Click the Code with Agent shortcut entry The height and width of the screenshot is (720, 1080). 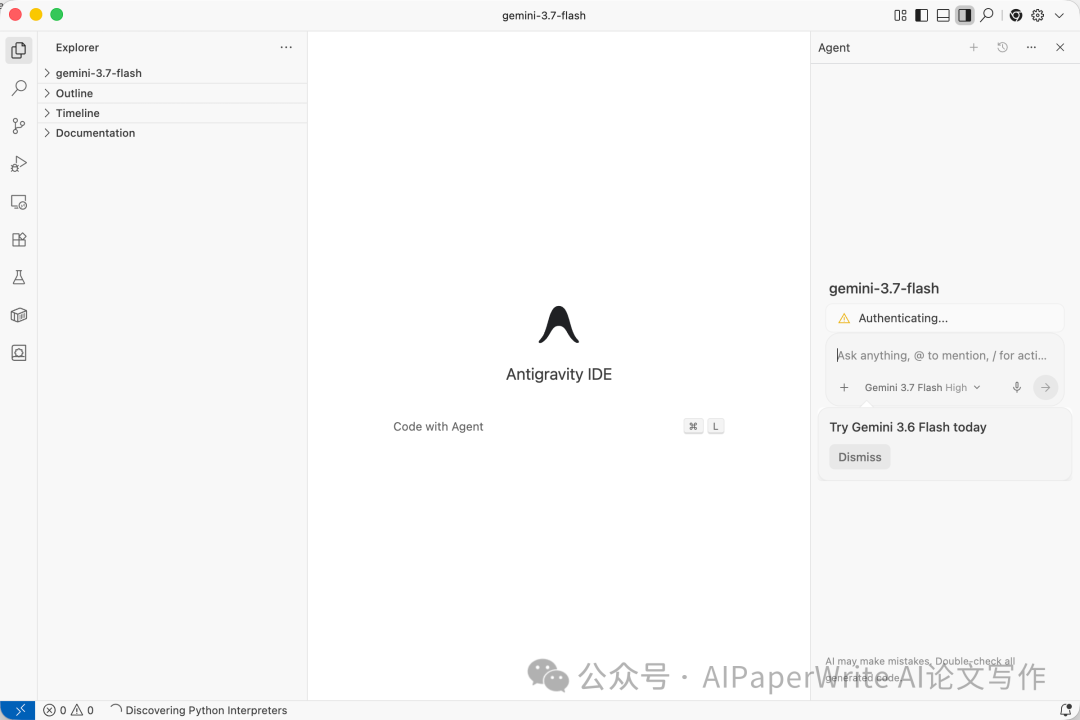559,426
